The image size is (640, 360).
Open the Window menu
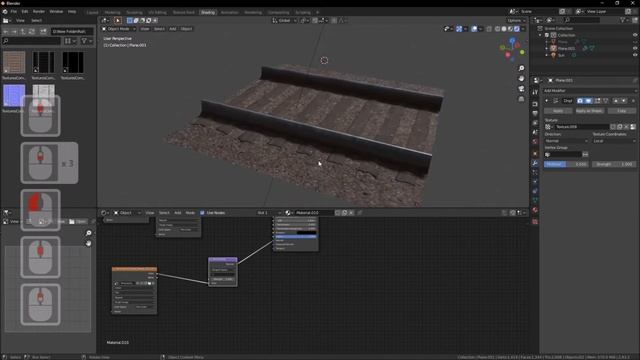[56, 12]
